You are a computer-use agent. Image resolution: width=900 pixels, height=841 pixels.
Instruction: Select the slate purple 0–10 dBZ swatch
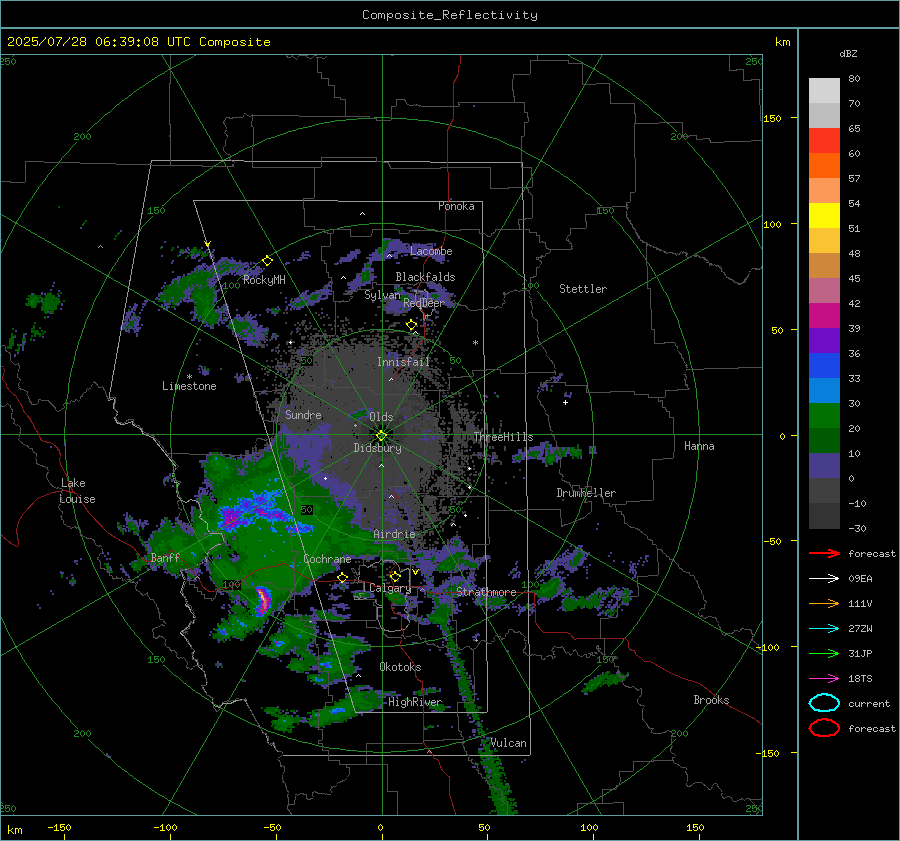[x=824, y=466]
